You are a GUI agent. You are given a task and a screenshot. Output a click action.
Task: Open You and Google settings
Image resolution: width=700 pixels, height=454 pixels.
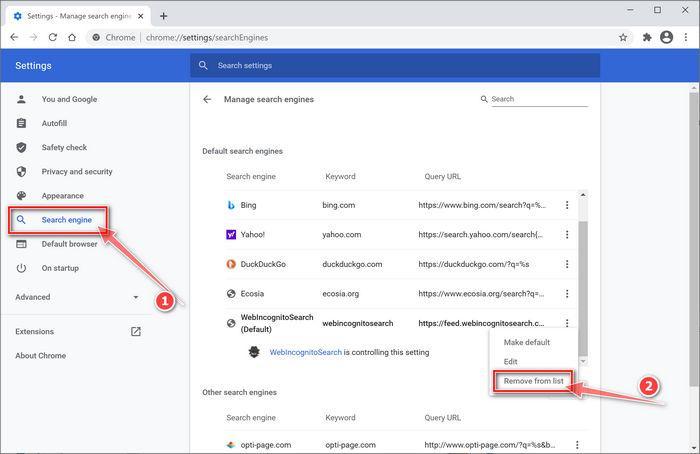point(69,99)
